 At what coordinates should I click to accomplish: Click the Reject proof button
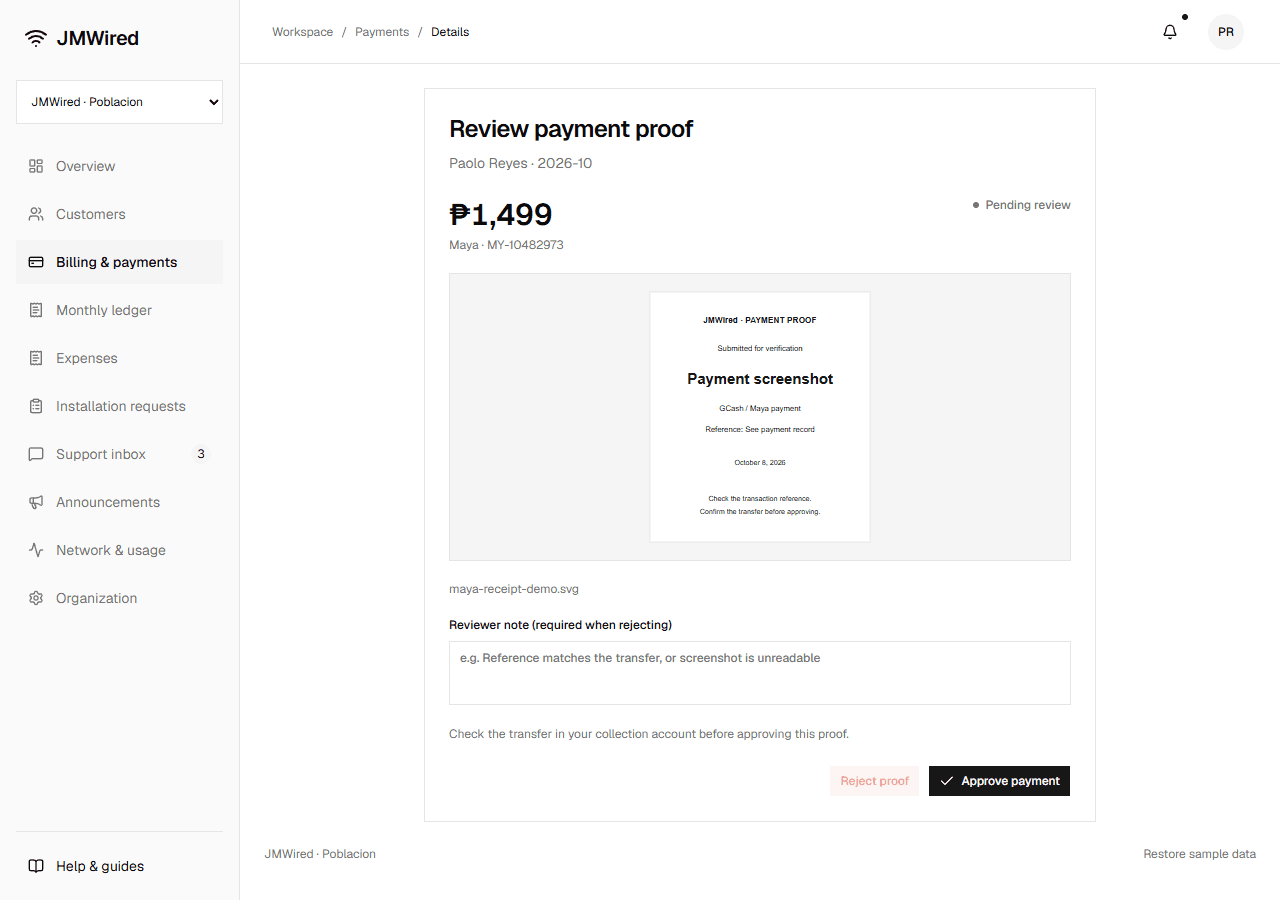click(x=874, y=781)
